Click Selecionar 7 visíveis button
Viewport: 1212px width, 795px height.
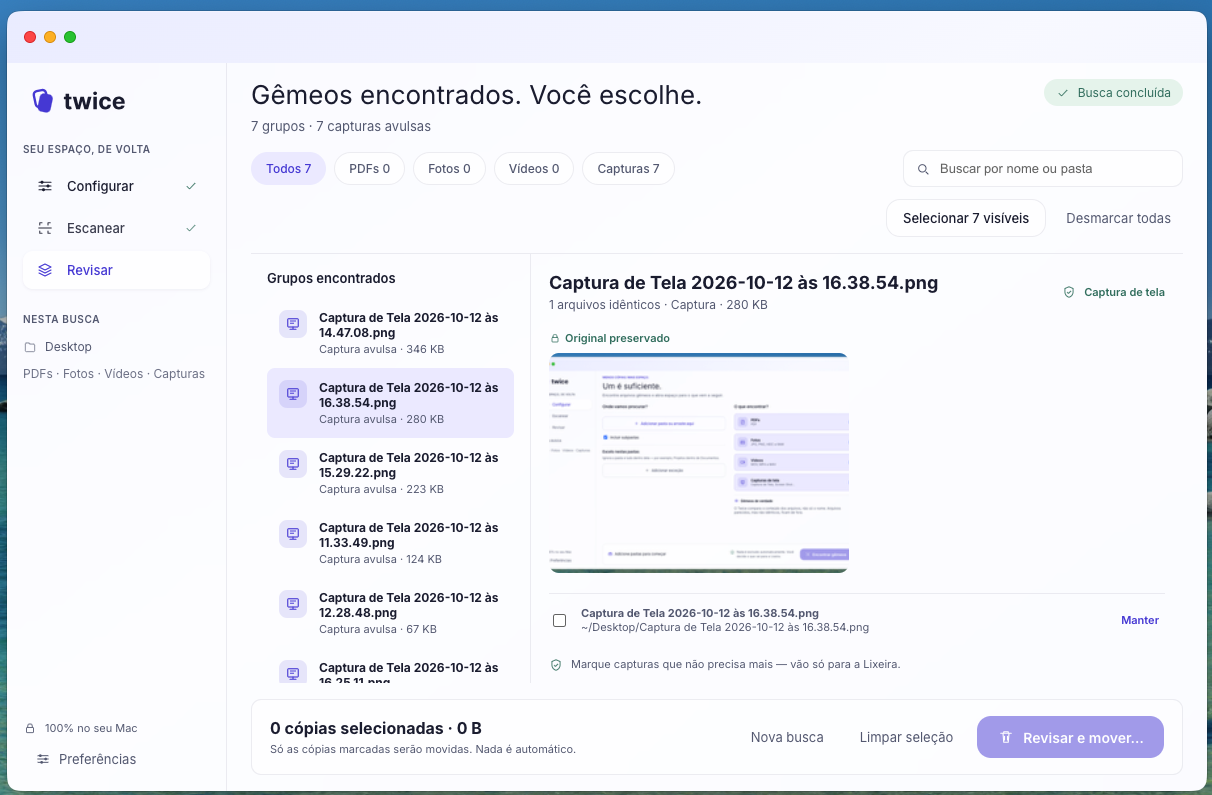(966, 218)
